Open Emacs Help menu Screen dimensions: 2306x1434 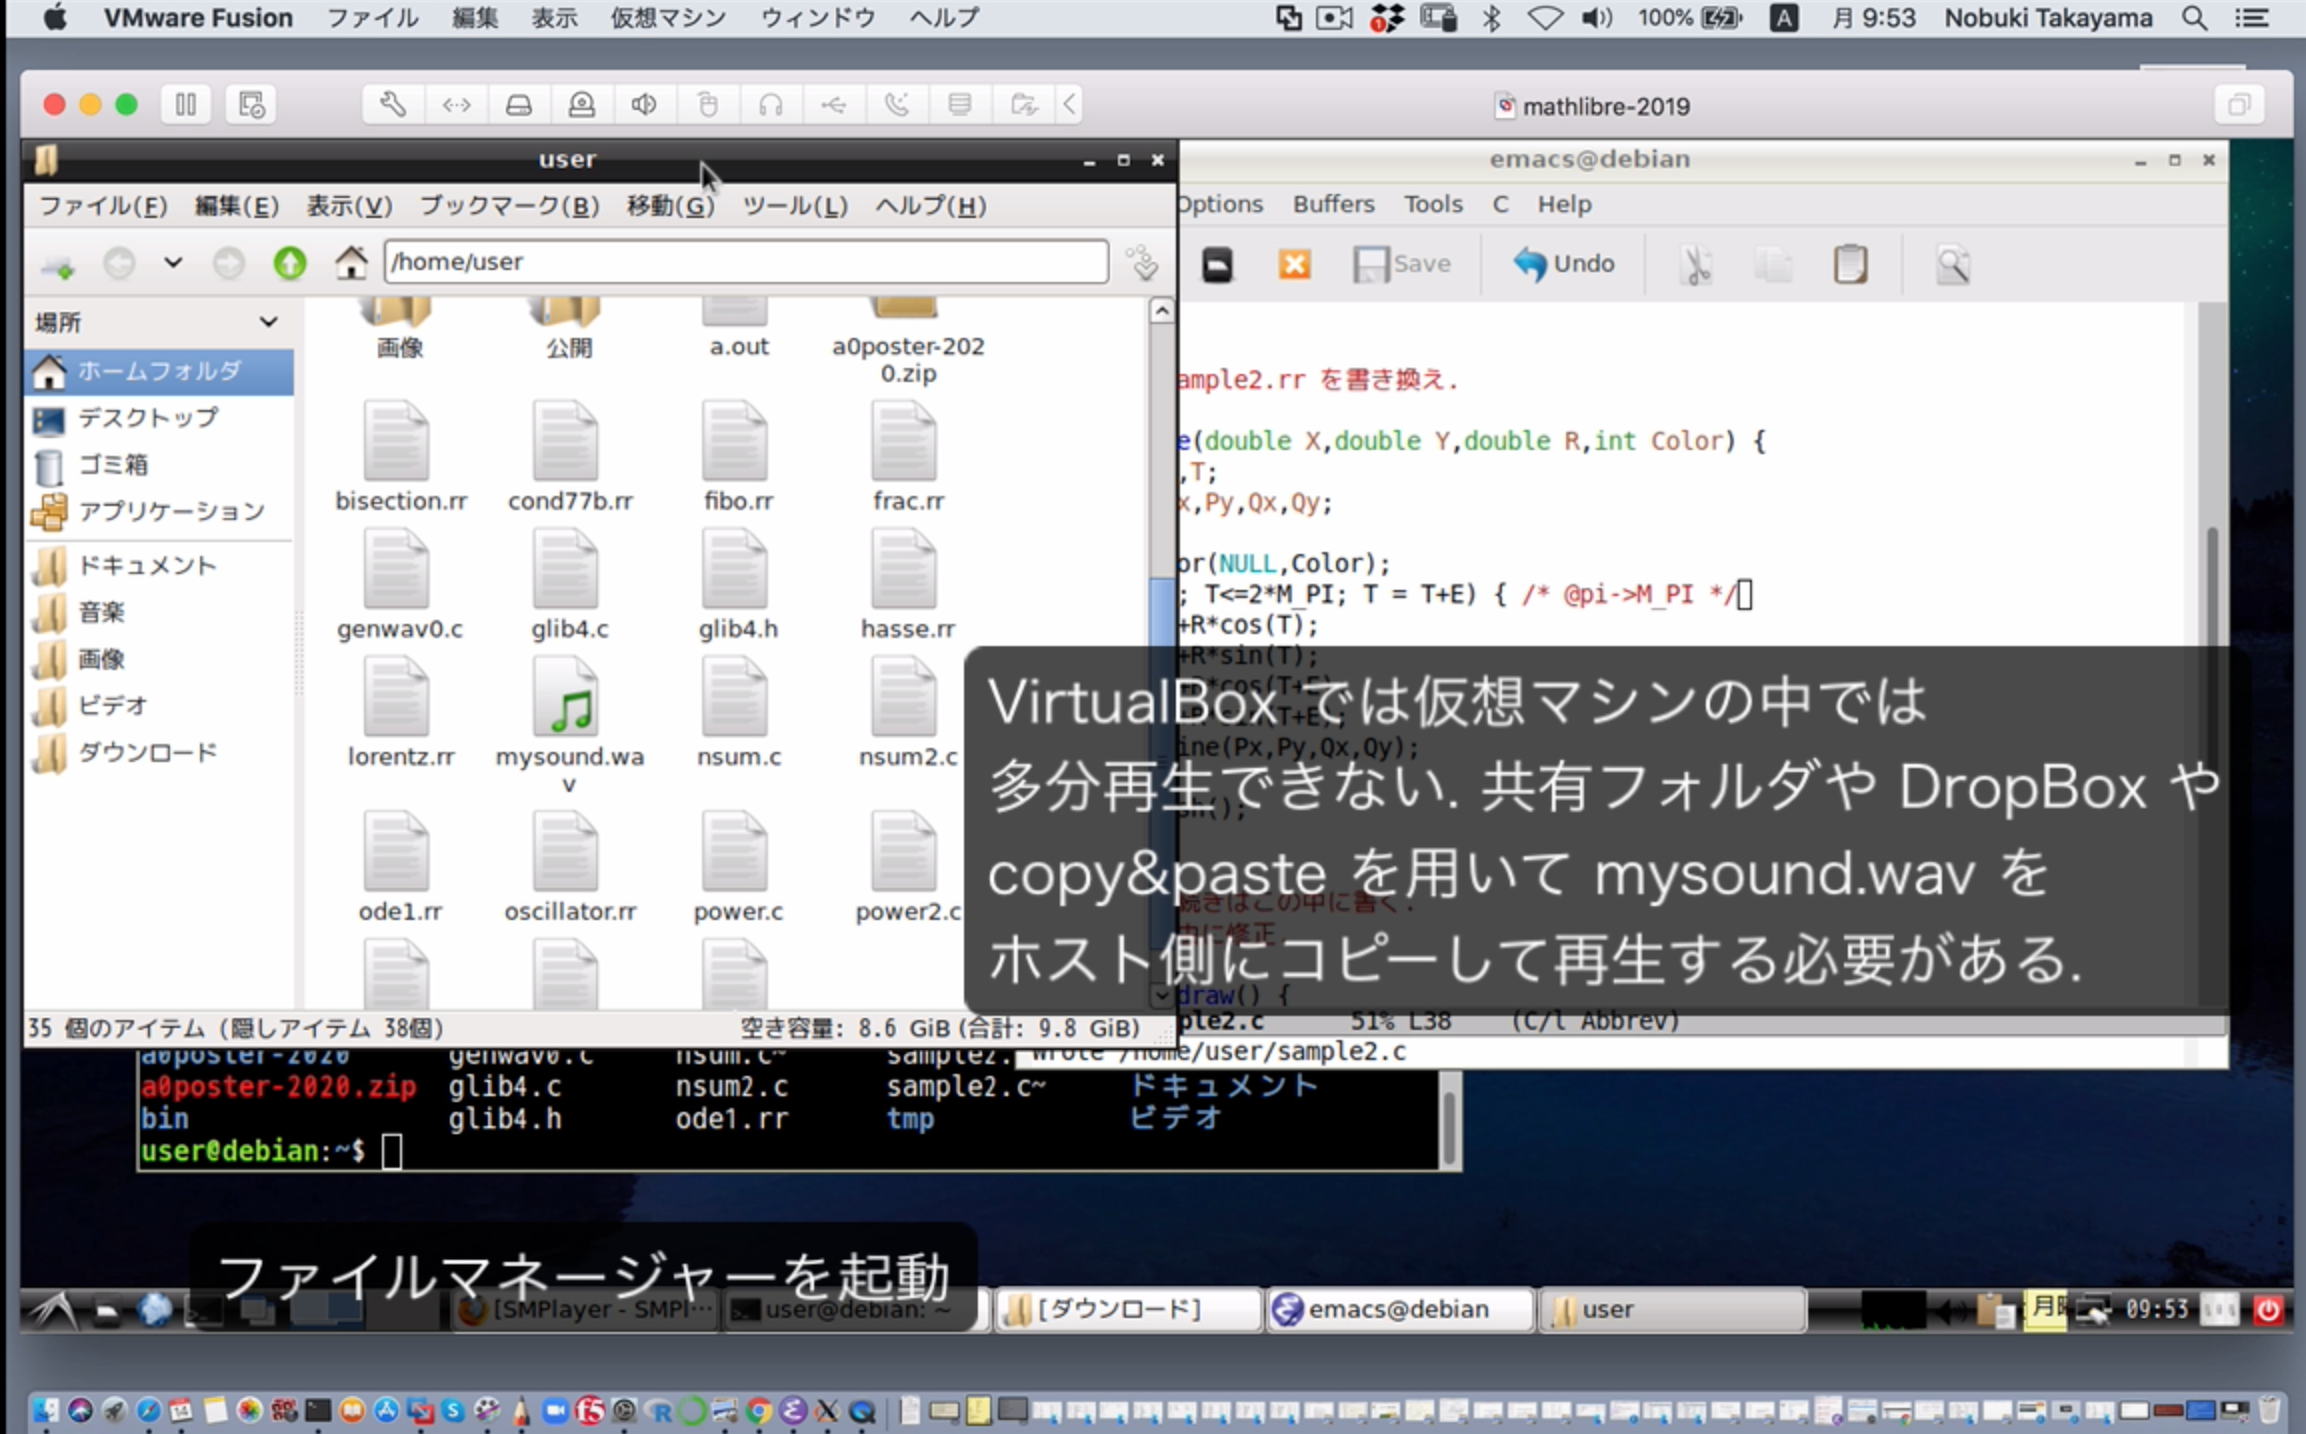[x=1564, y=204]
